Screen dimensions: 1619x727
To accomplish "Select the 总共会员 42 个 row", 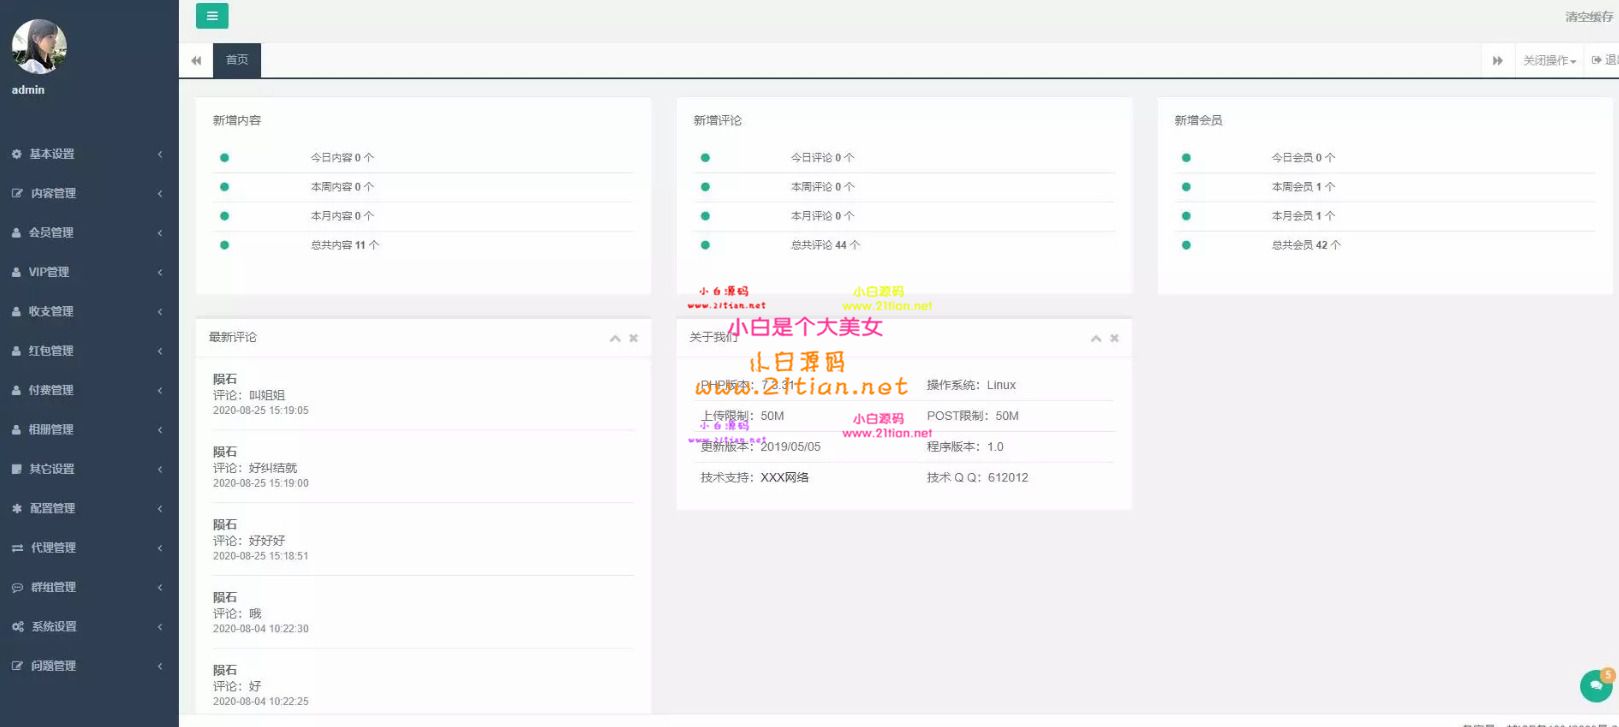I will point(1385,245).
